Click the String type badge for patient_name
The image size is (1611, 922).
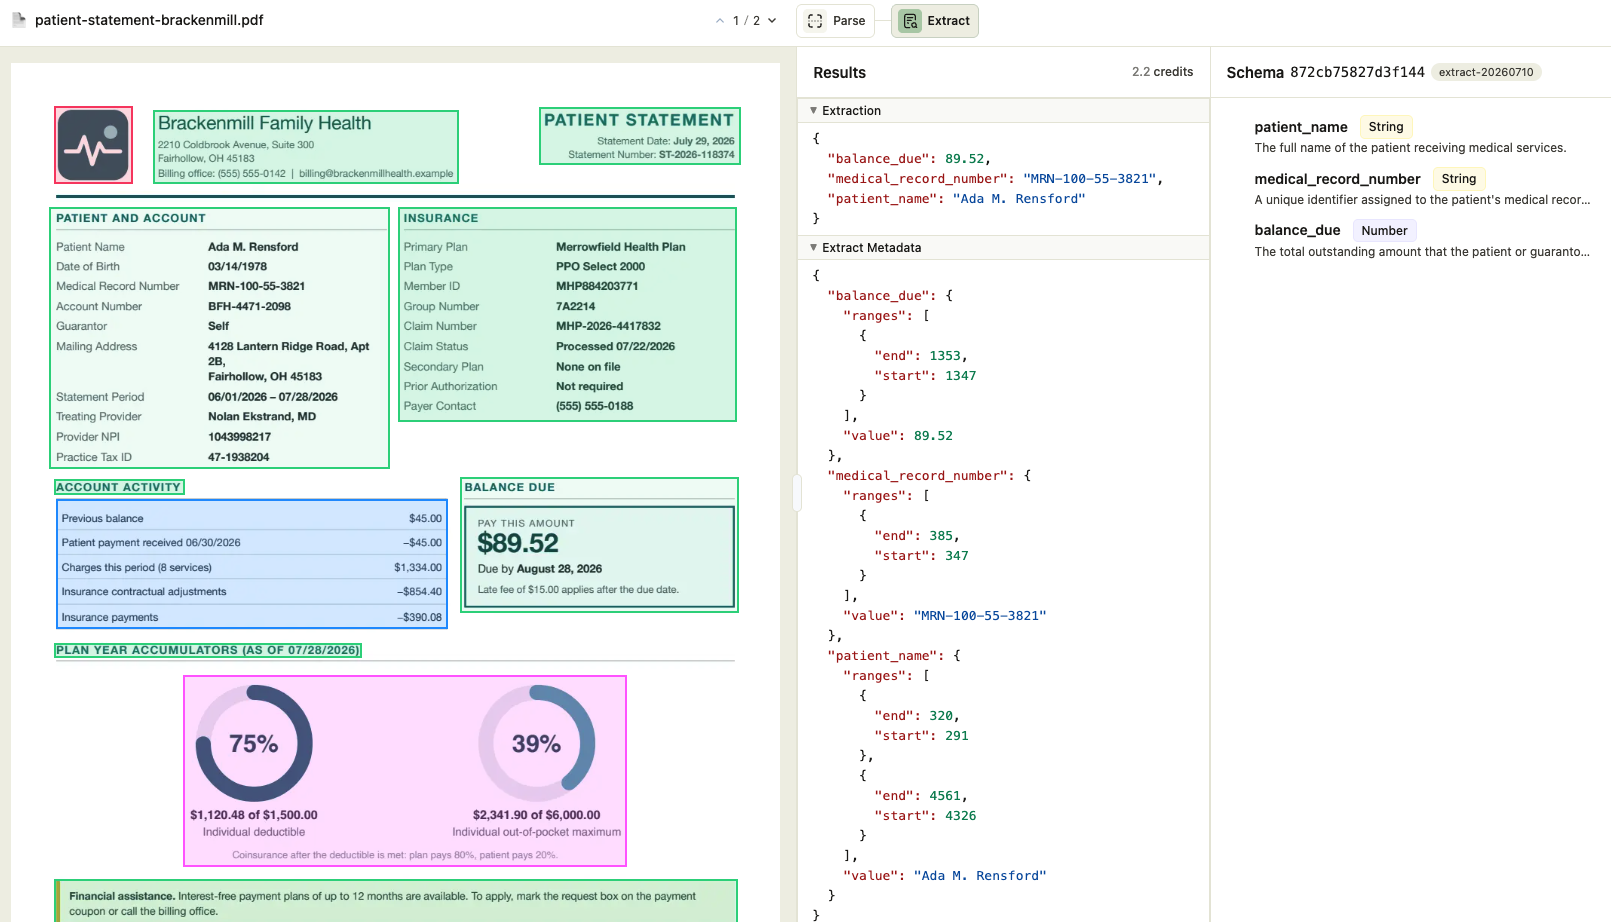(x=1386, y=127)
